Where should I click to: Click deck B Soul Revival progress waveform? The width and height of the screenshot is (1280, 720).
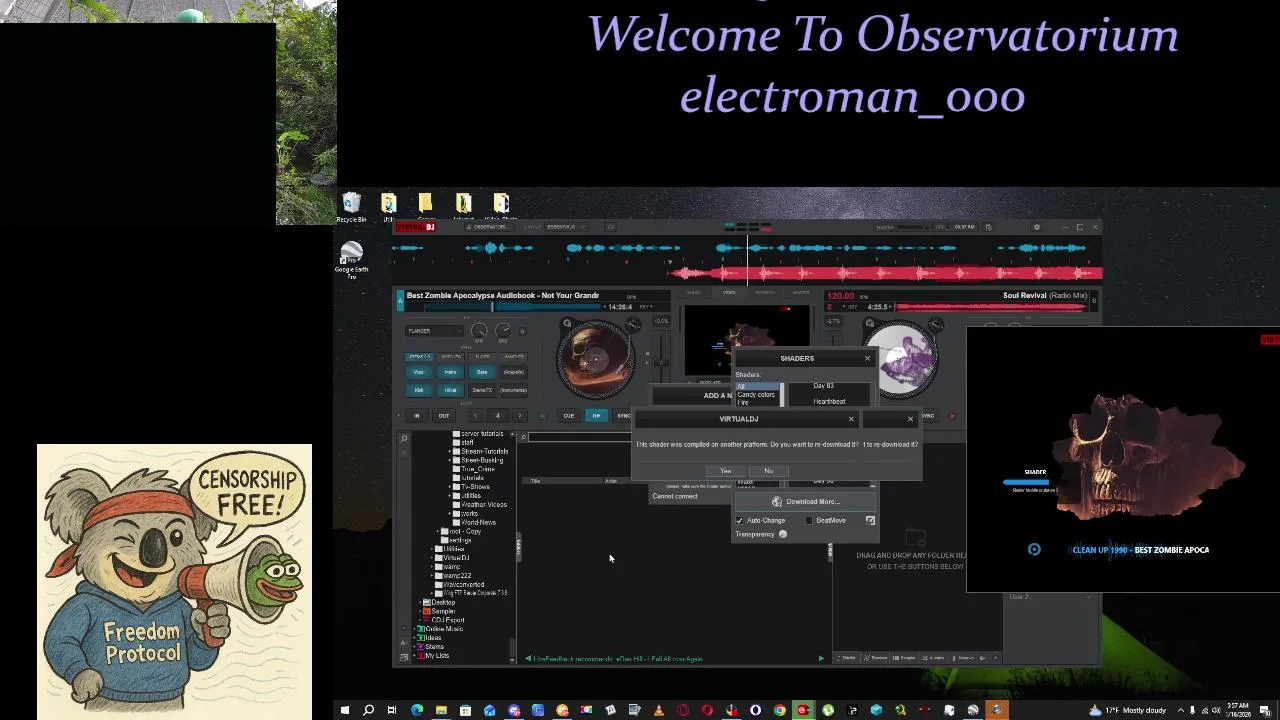click(x=990, y=307)
